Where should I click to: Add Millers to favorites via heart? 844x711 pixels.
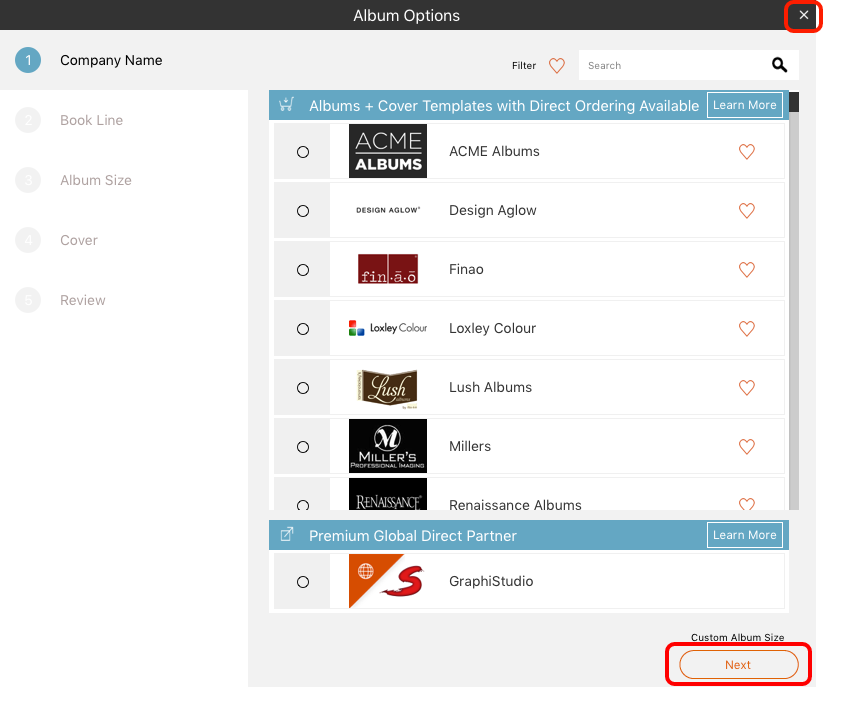pos(747,446)
